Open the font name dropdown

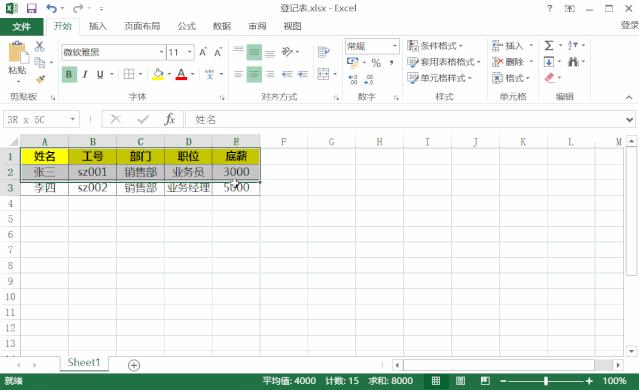pyautogui.click(x=161, y=52)
